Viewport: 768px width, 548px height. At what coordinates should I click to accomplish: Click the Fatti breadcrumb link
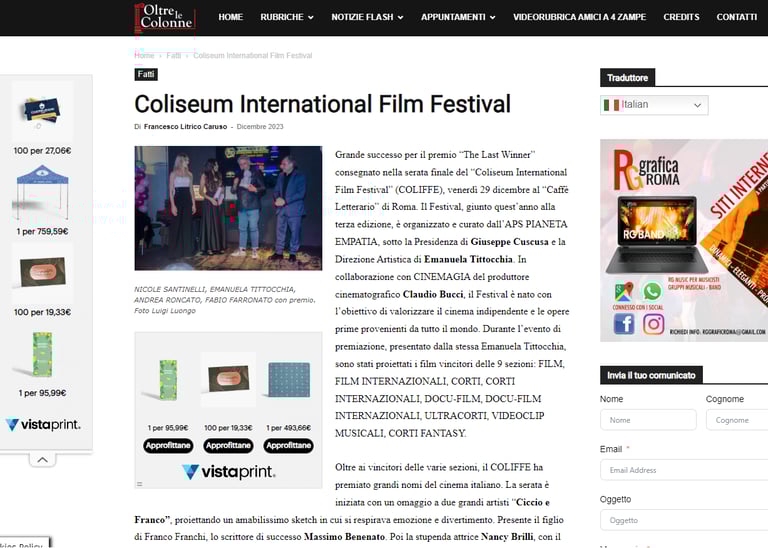(173, 55)
